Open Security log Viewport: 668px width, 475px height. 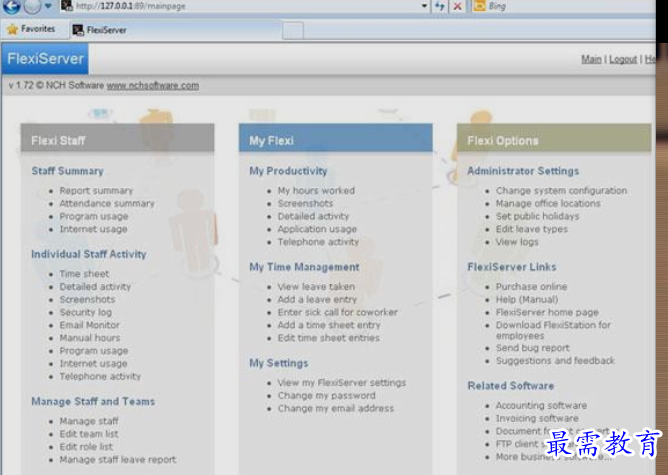pyautogui.click(x=86, y=312)
